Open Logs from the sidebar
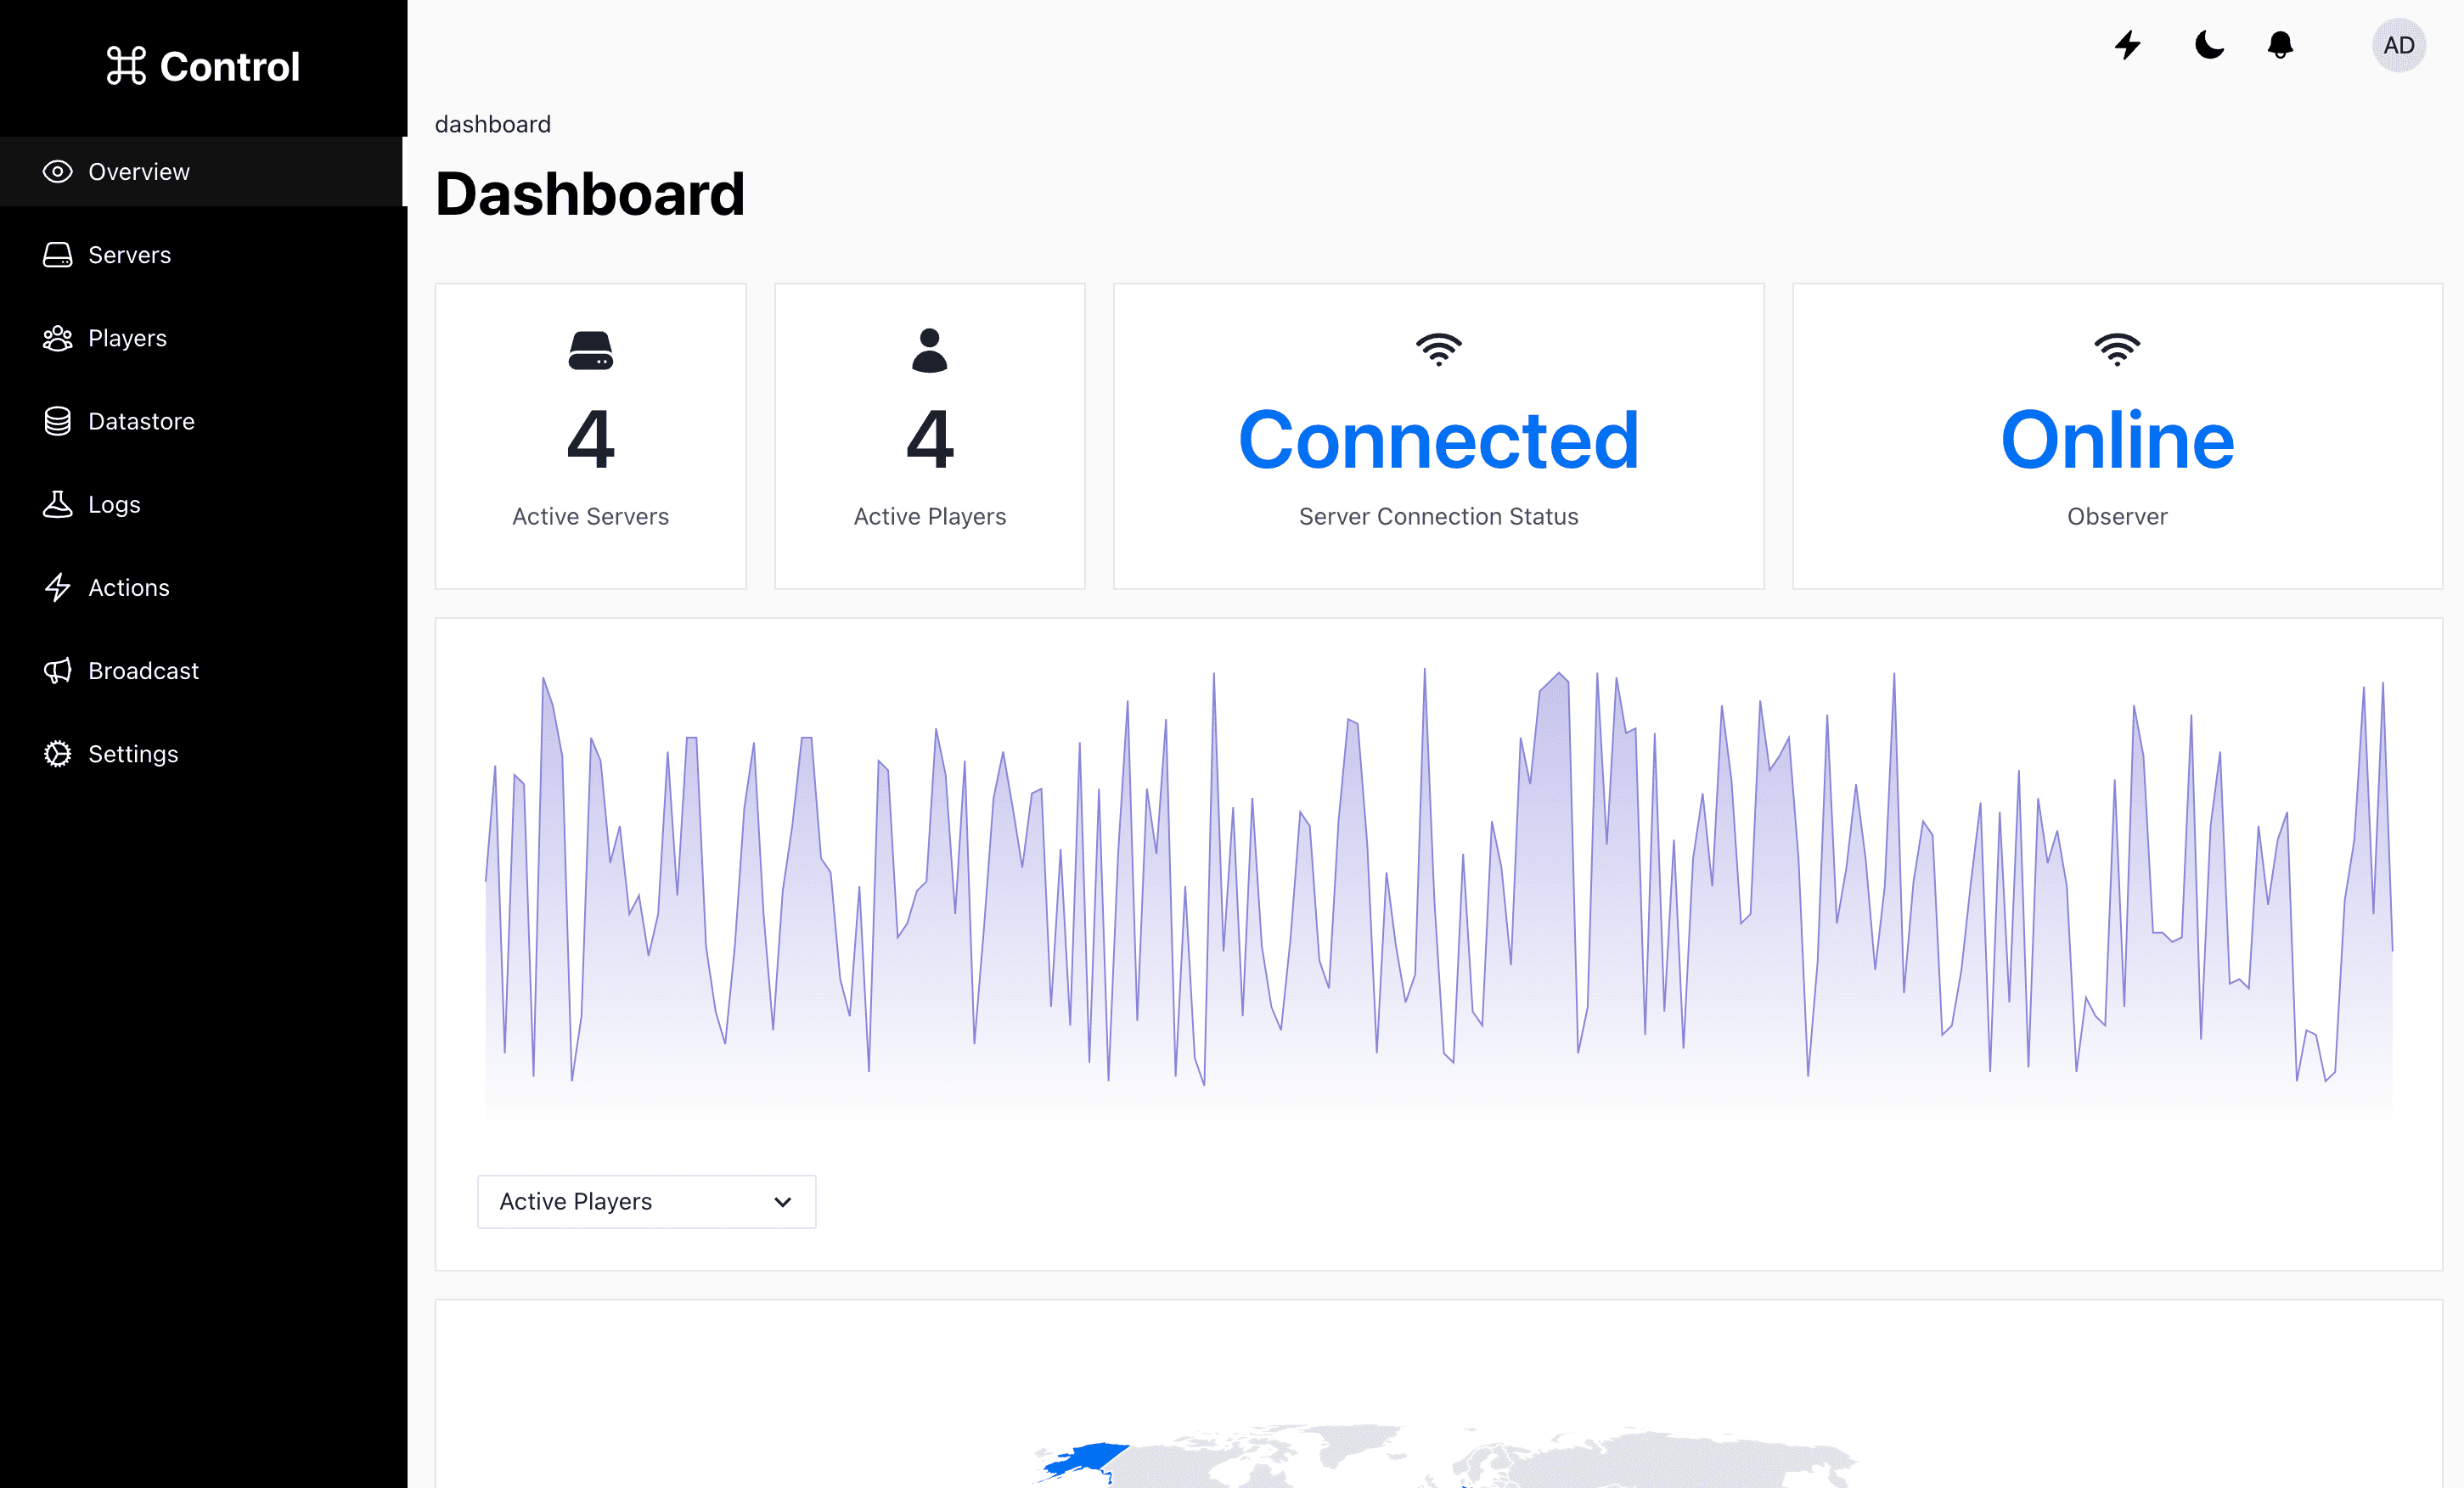 tap(114, 504)
